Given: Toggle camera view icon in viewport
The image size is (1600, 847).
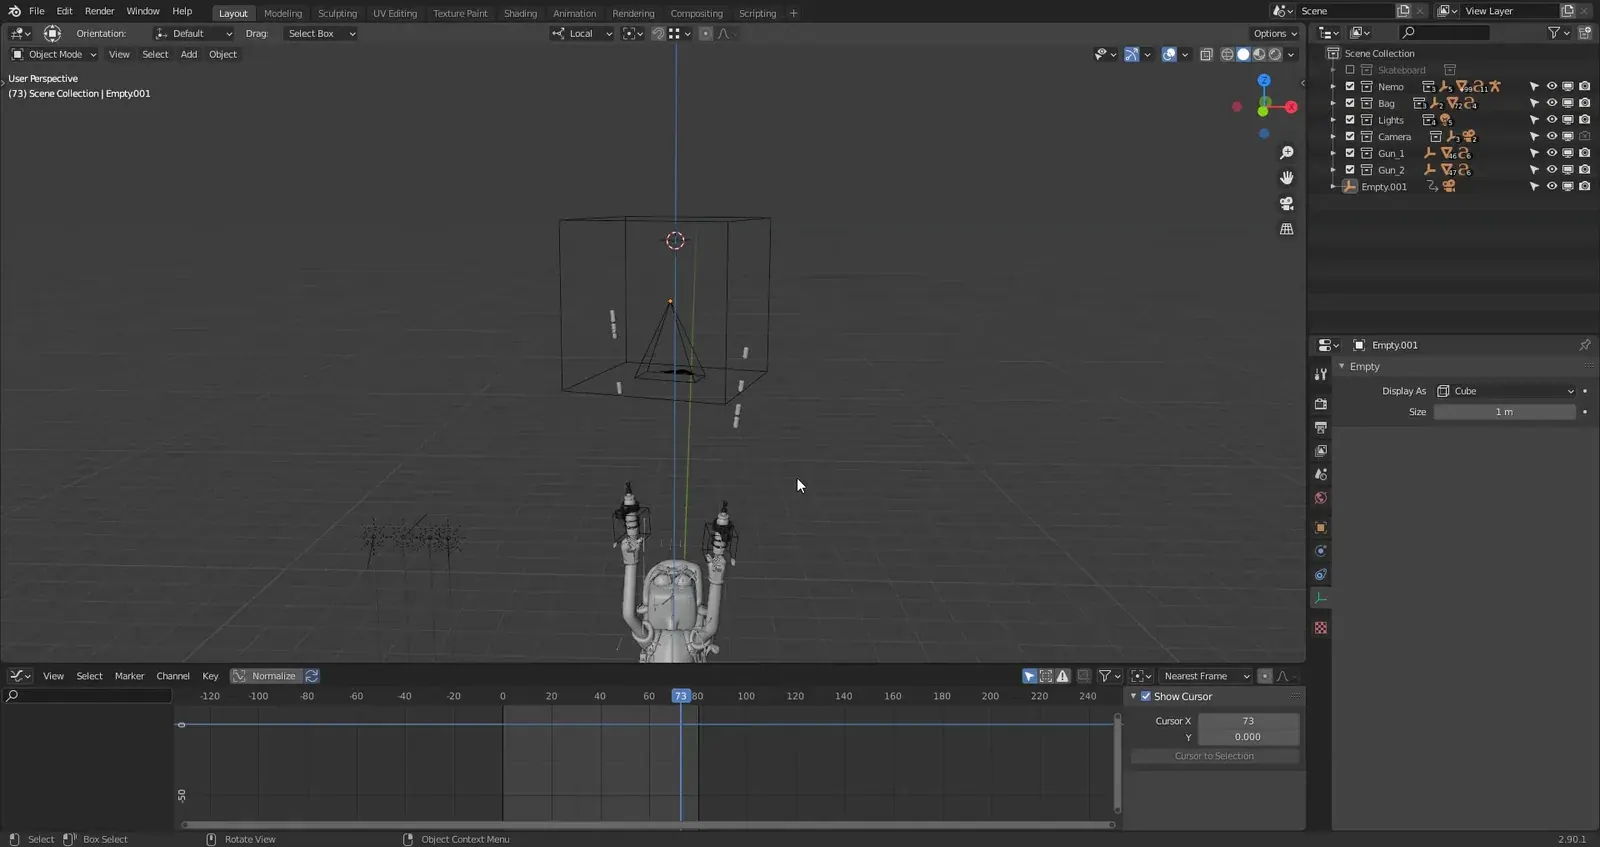Looking at the screenshot, I should (1286, 203).
